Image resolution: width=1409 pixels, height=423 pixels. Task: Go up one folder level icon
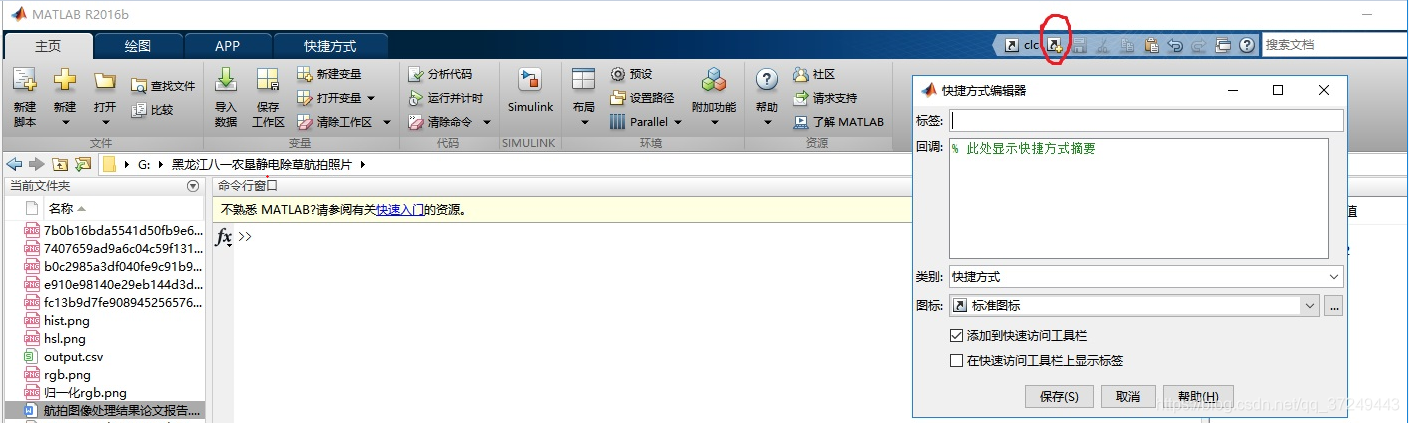click(x=60, y=164)
